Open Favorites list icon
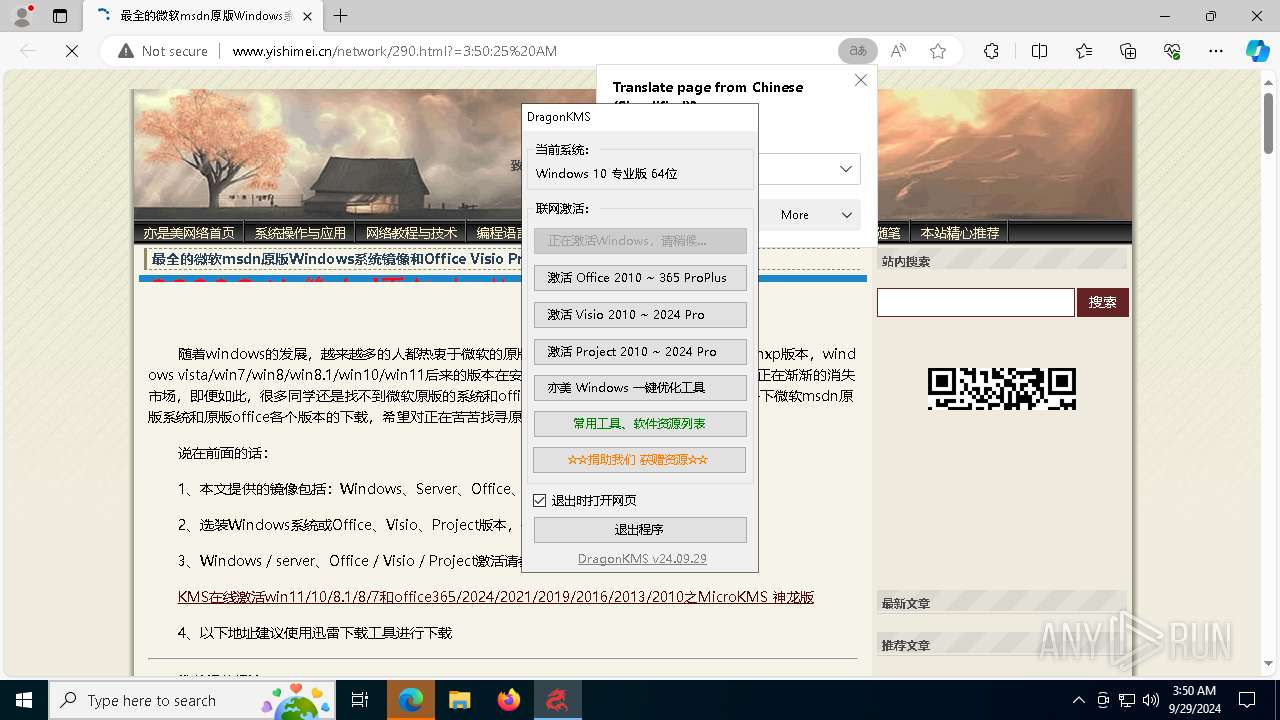Image resolution: width=1280 pixels, height=720 pixels. pyautogui.click(x=1084, y=51)
